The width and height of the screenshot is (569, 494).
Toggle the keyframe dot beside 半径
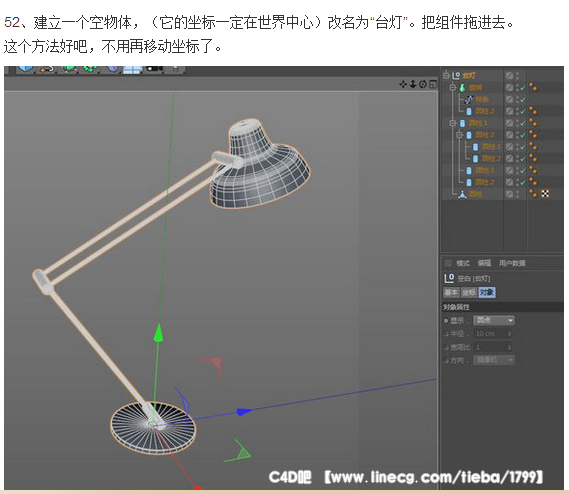(446, 334)
